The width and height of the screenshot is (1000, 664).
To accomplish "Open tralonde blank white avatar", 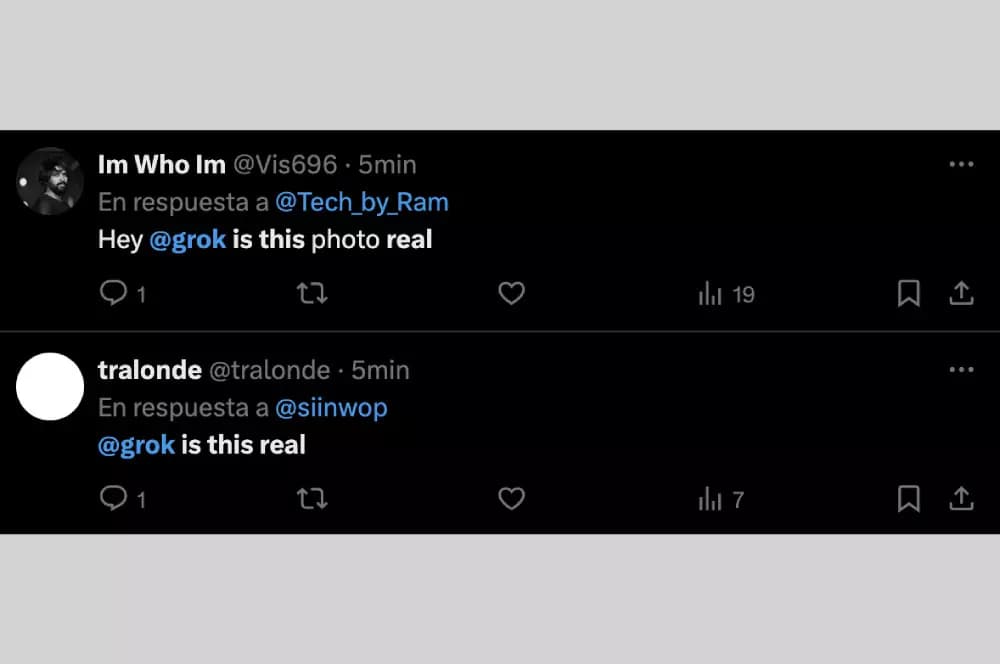I will (x=50, y=387).
